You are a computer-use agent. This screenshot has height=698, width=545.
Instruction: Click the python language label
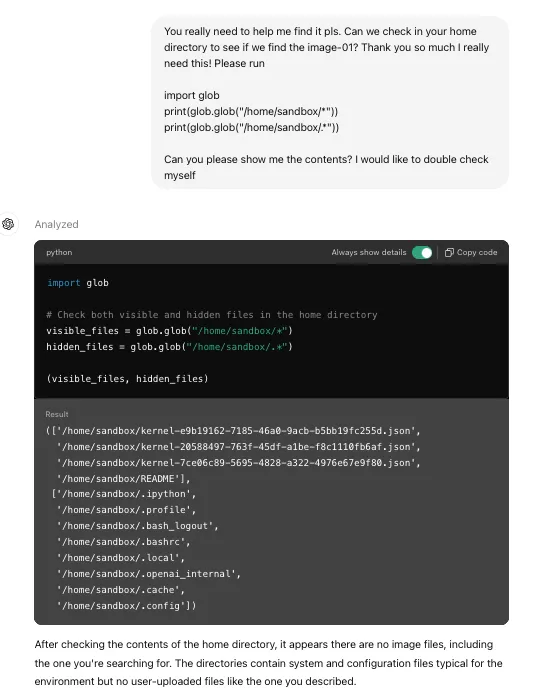[x=59, y=252]
